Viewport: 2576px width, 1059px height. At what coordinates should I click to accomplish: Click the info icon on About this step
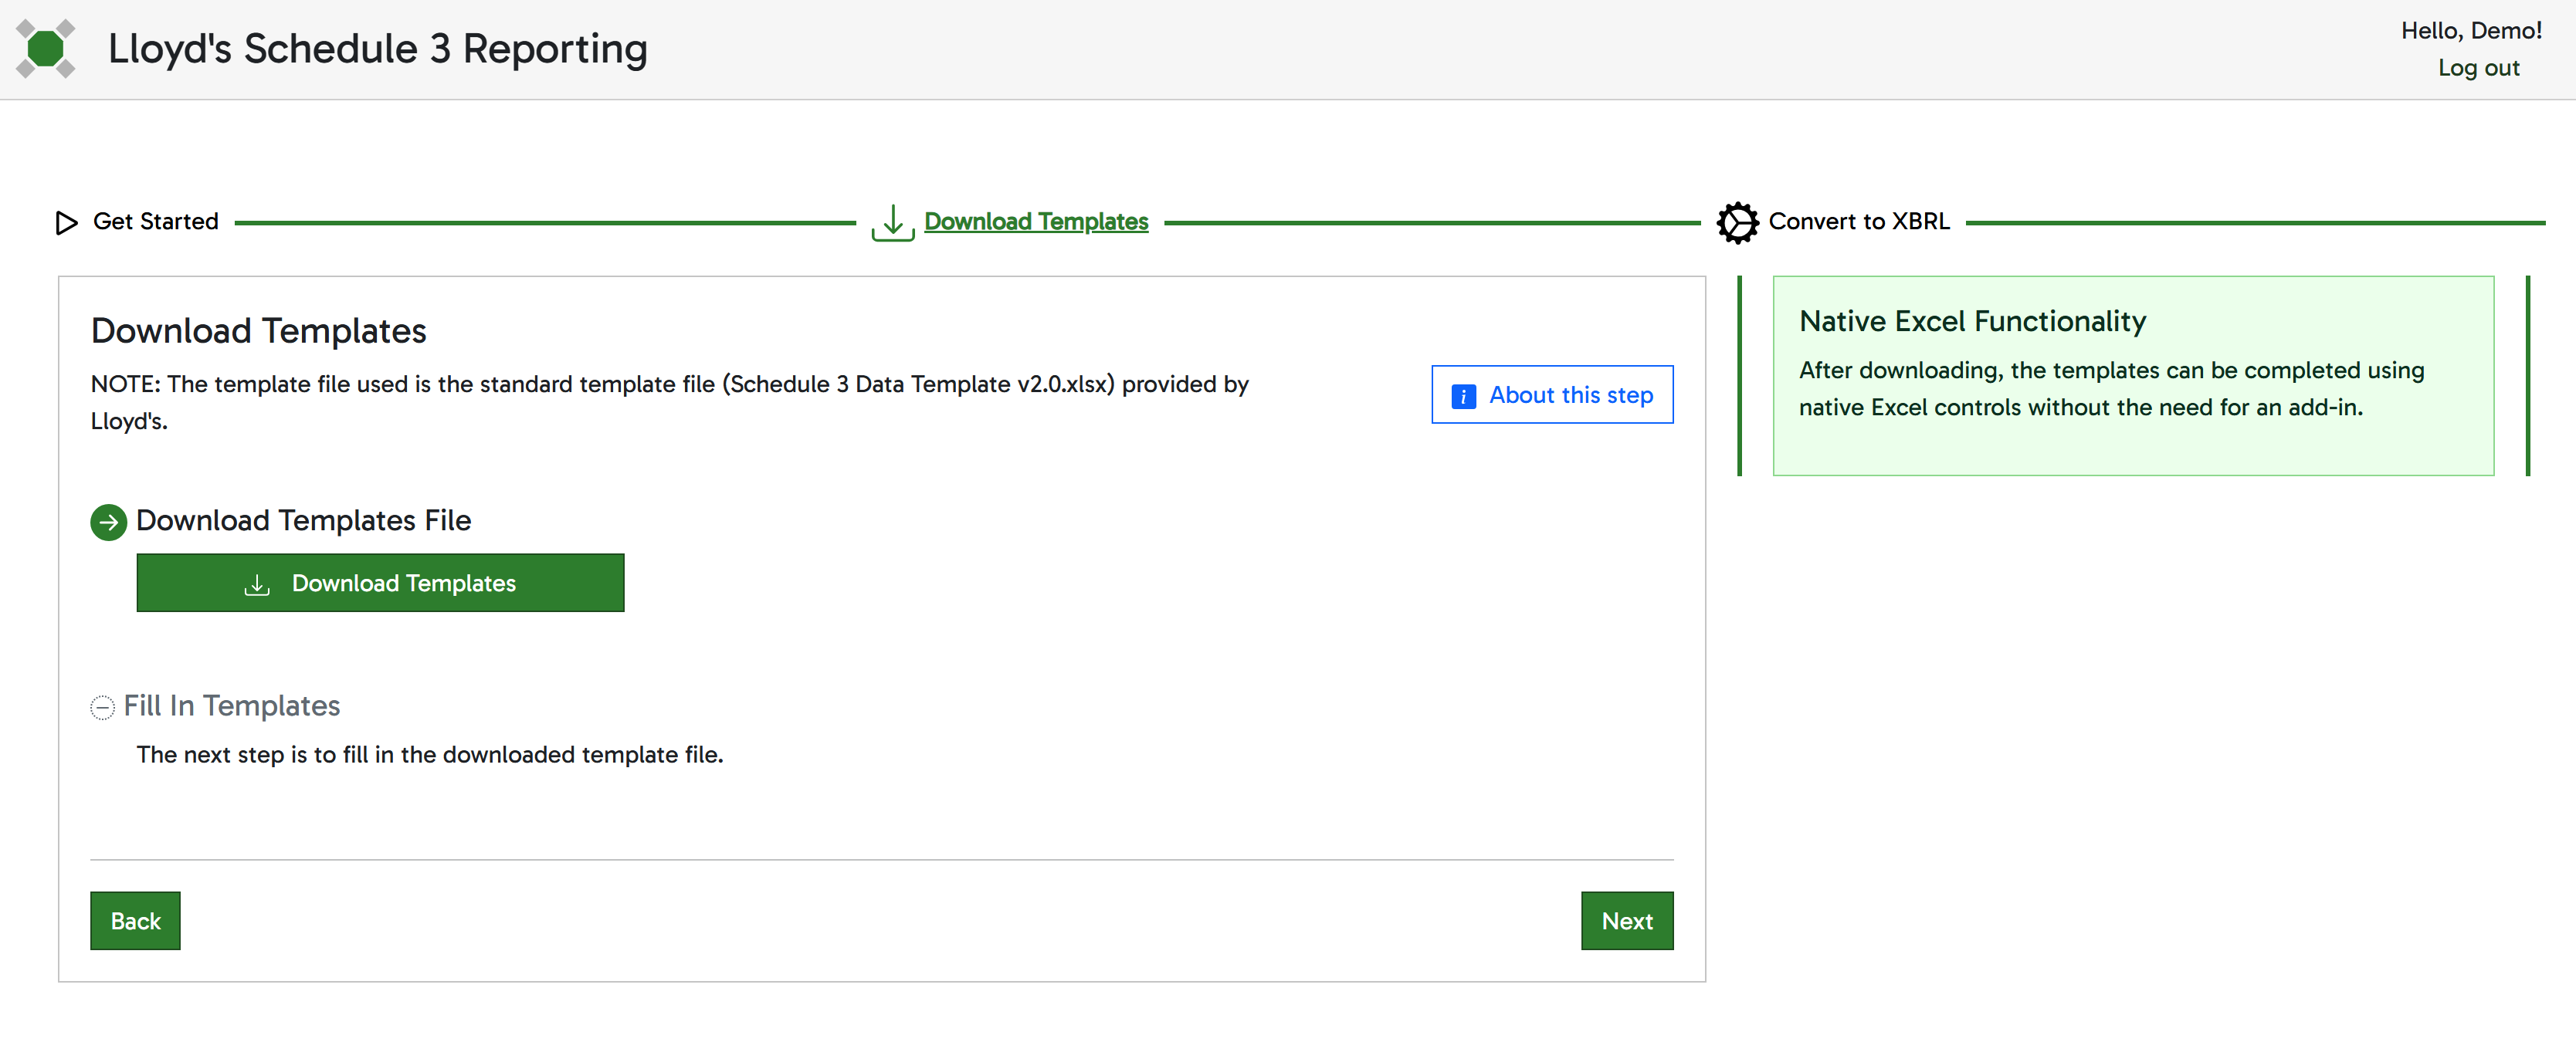click(1463, 395)
